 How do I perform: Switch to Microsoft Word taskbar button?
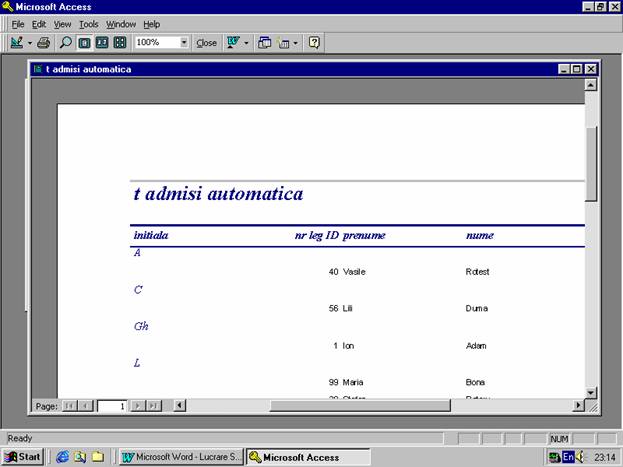(x=180, y=457)
